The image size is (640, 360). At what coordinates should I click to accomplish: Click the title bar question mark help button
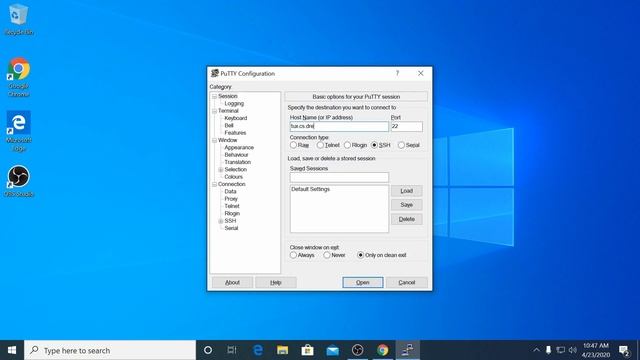(x=397, y=73)
